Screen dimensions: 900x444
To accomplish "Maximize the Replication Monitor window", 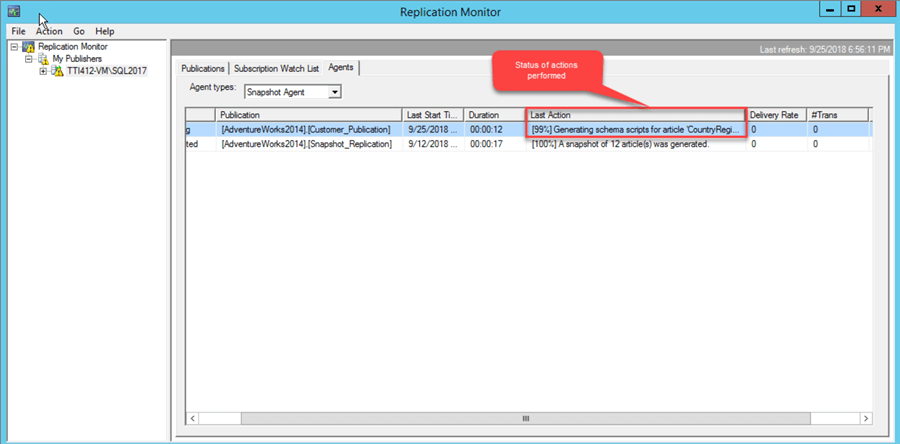I will click(851, 9).
